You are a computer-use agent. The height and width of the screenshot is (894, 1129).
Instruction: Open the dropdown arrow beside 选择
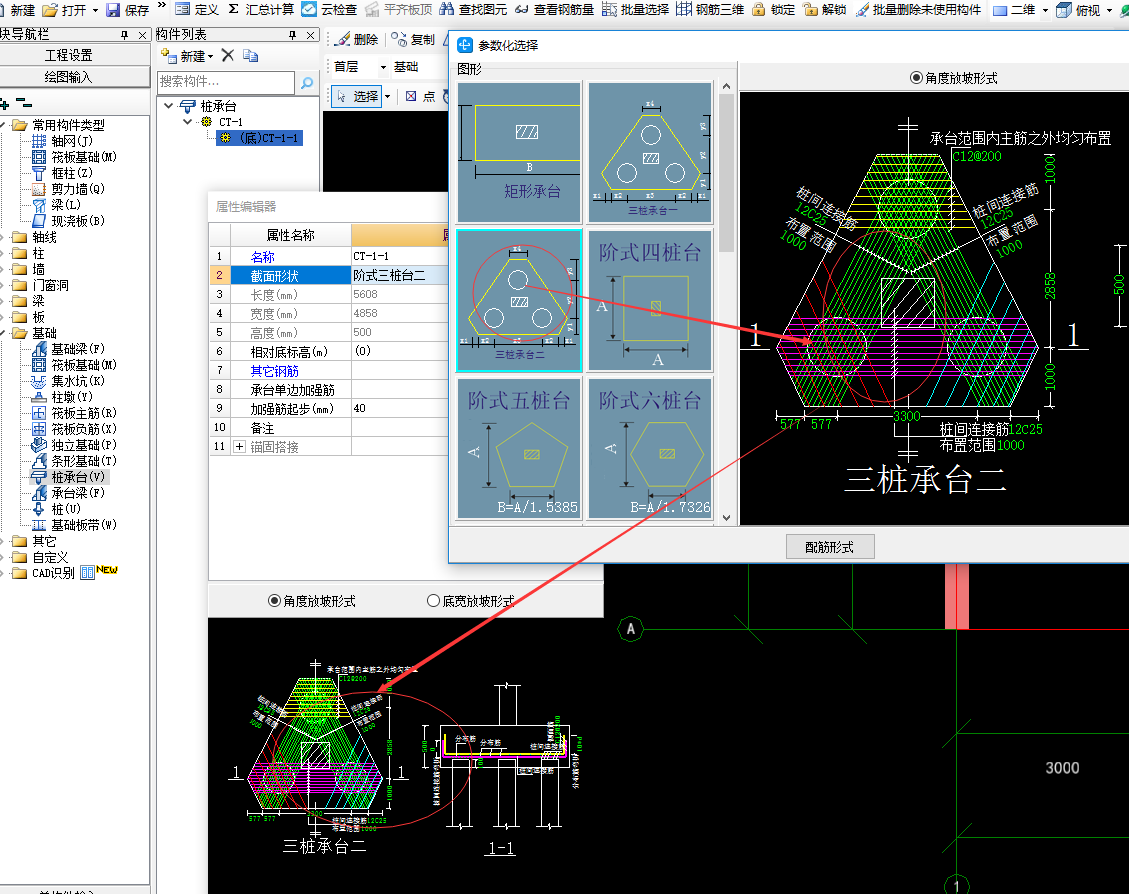387,96
